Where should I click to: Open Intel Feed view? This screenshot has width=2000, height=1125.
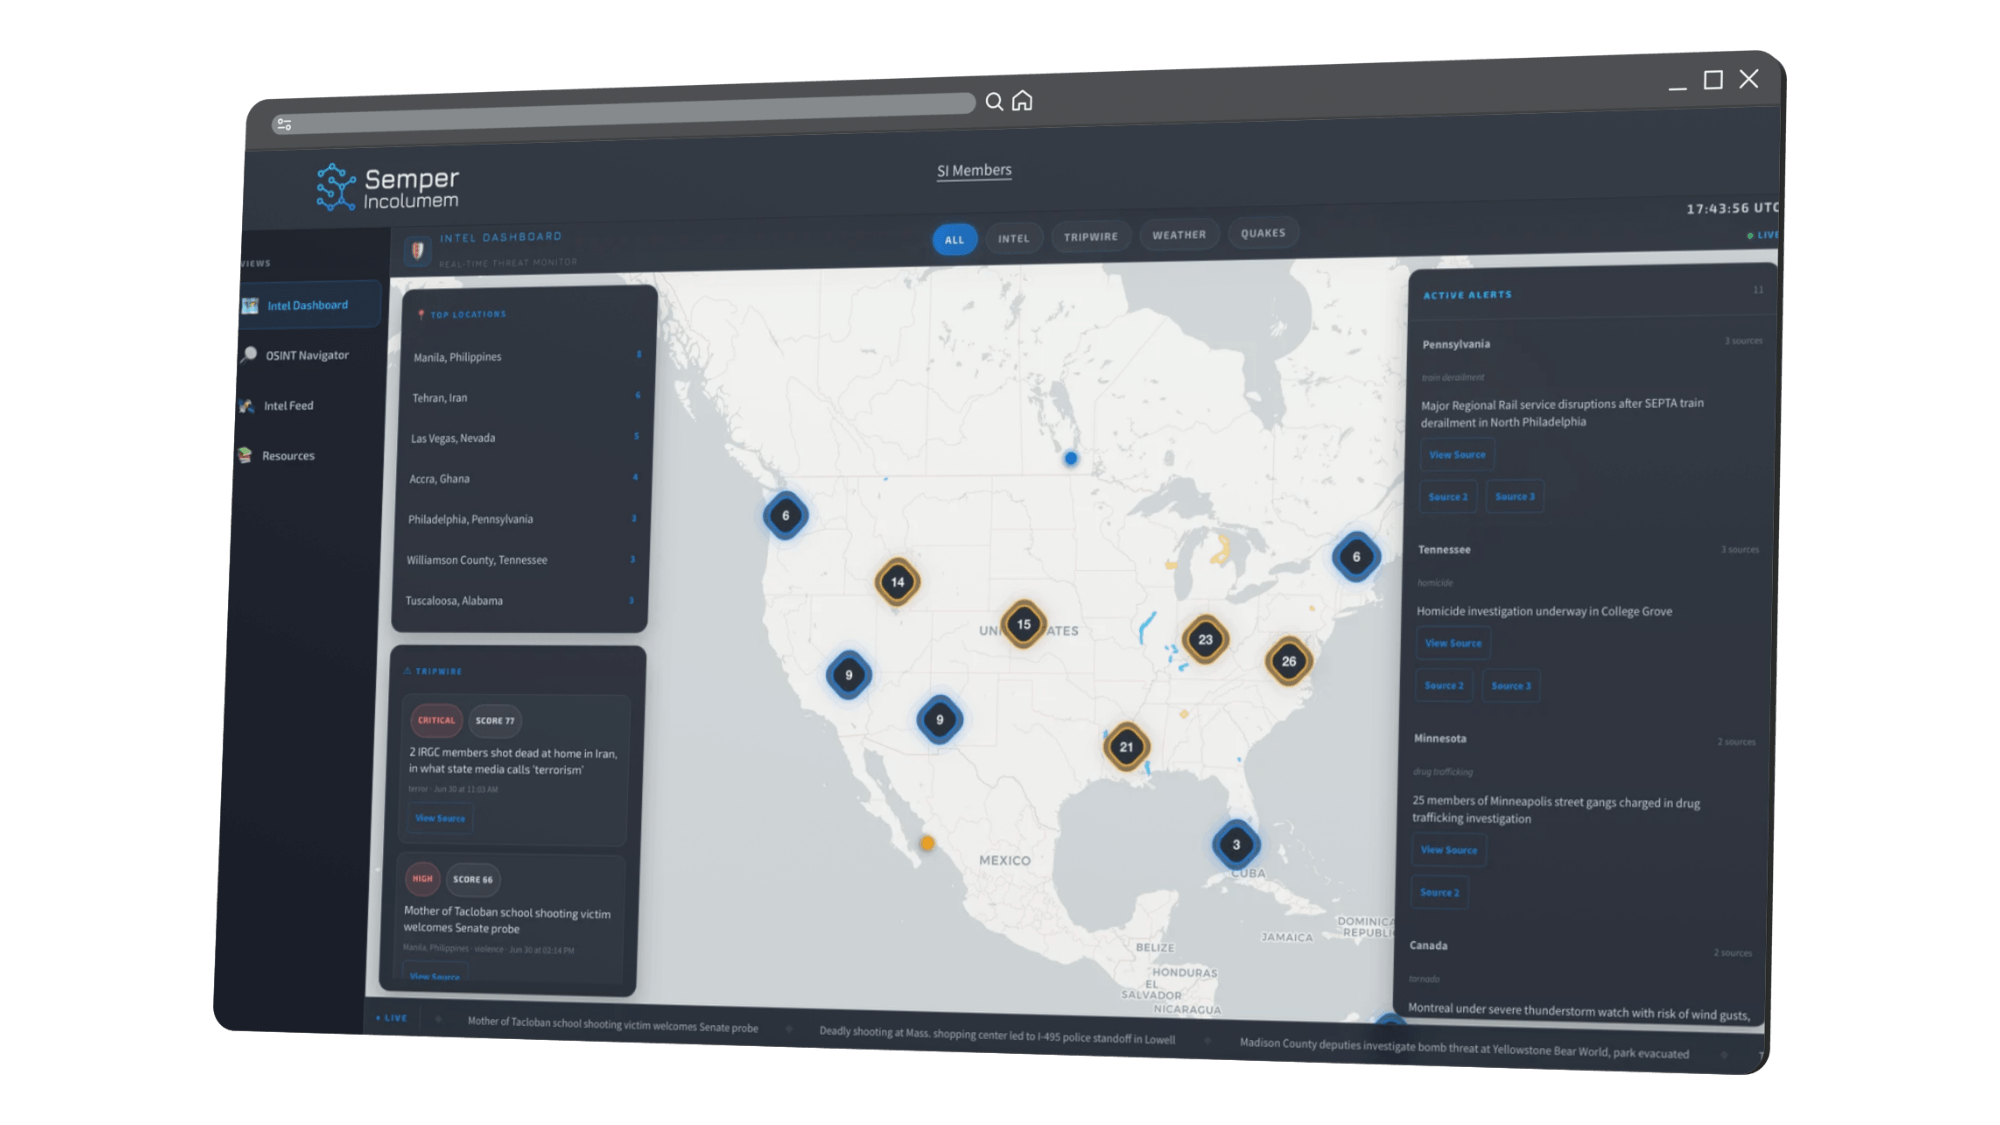pos(288,405)
